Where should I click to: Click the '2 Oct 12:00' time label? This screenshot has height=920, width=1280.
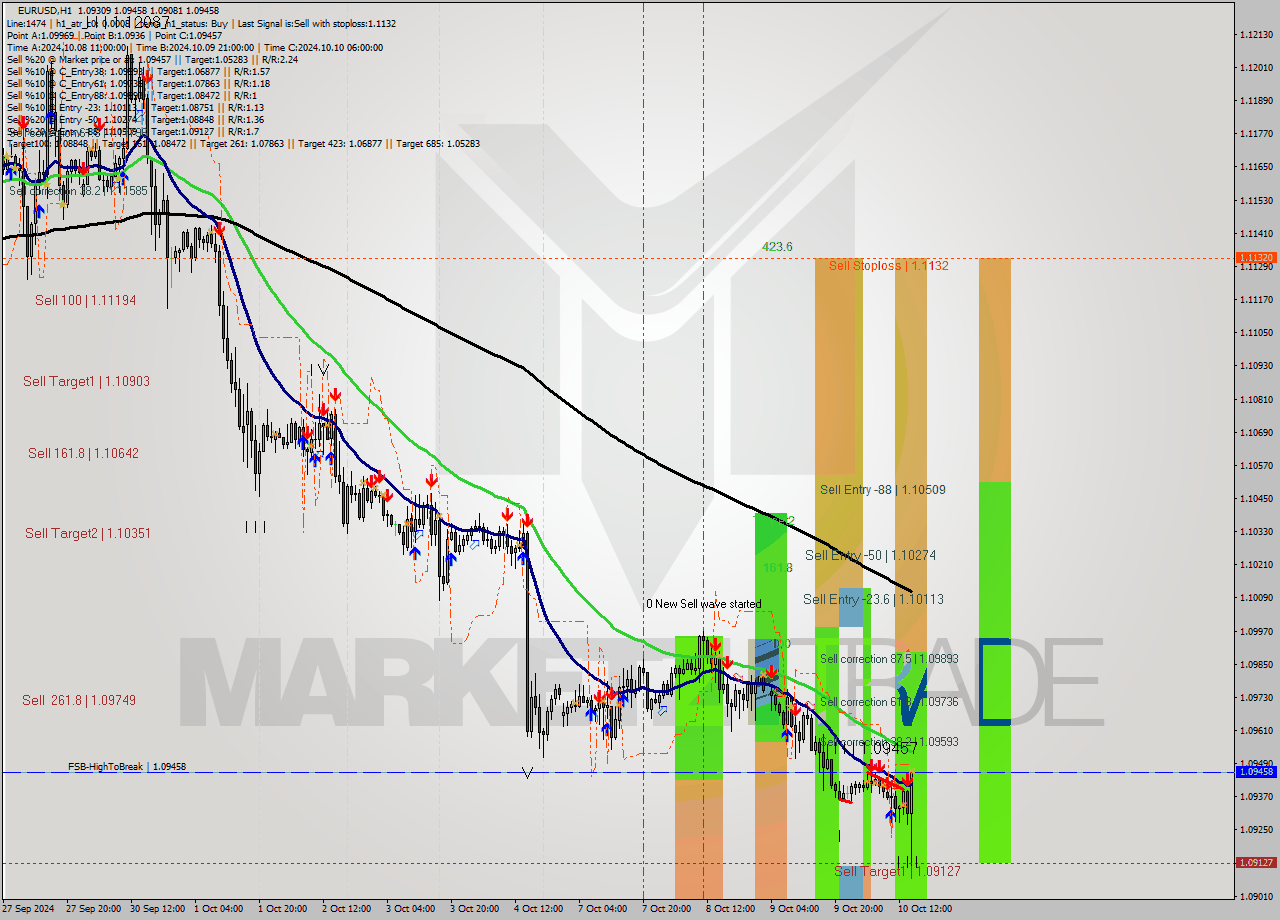(346, 909)
